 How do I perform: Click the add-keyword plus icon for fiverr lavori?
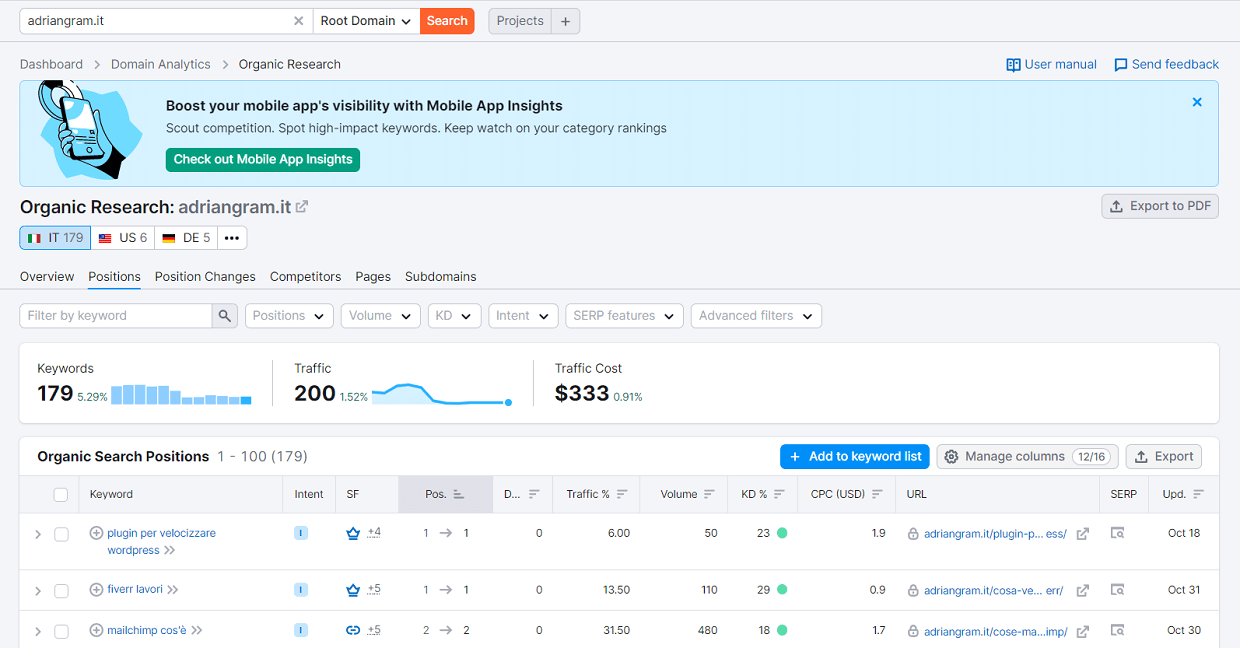tap(96, 590)
